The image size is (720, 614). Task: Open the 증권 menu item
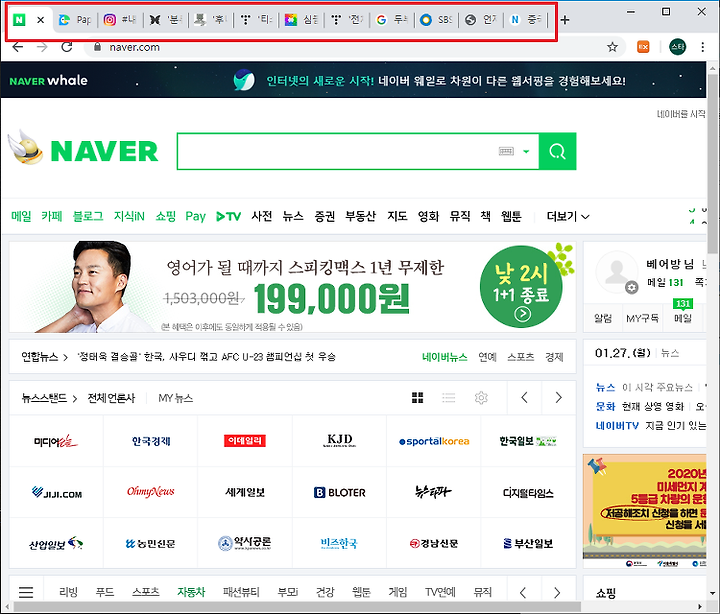point(325,216)
